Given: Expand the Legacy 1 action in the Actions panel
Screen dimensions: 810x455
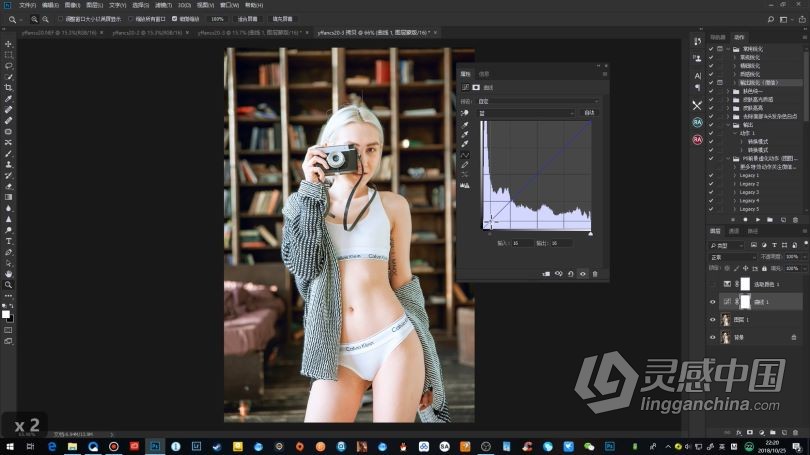Looking at the screenshot, I should click(733, 175).
